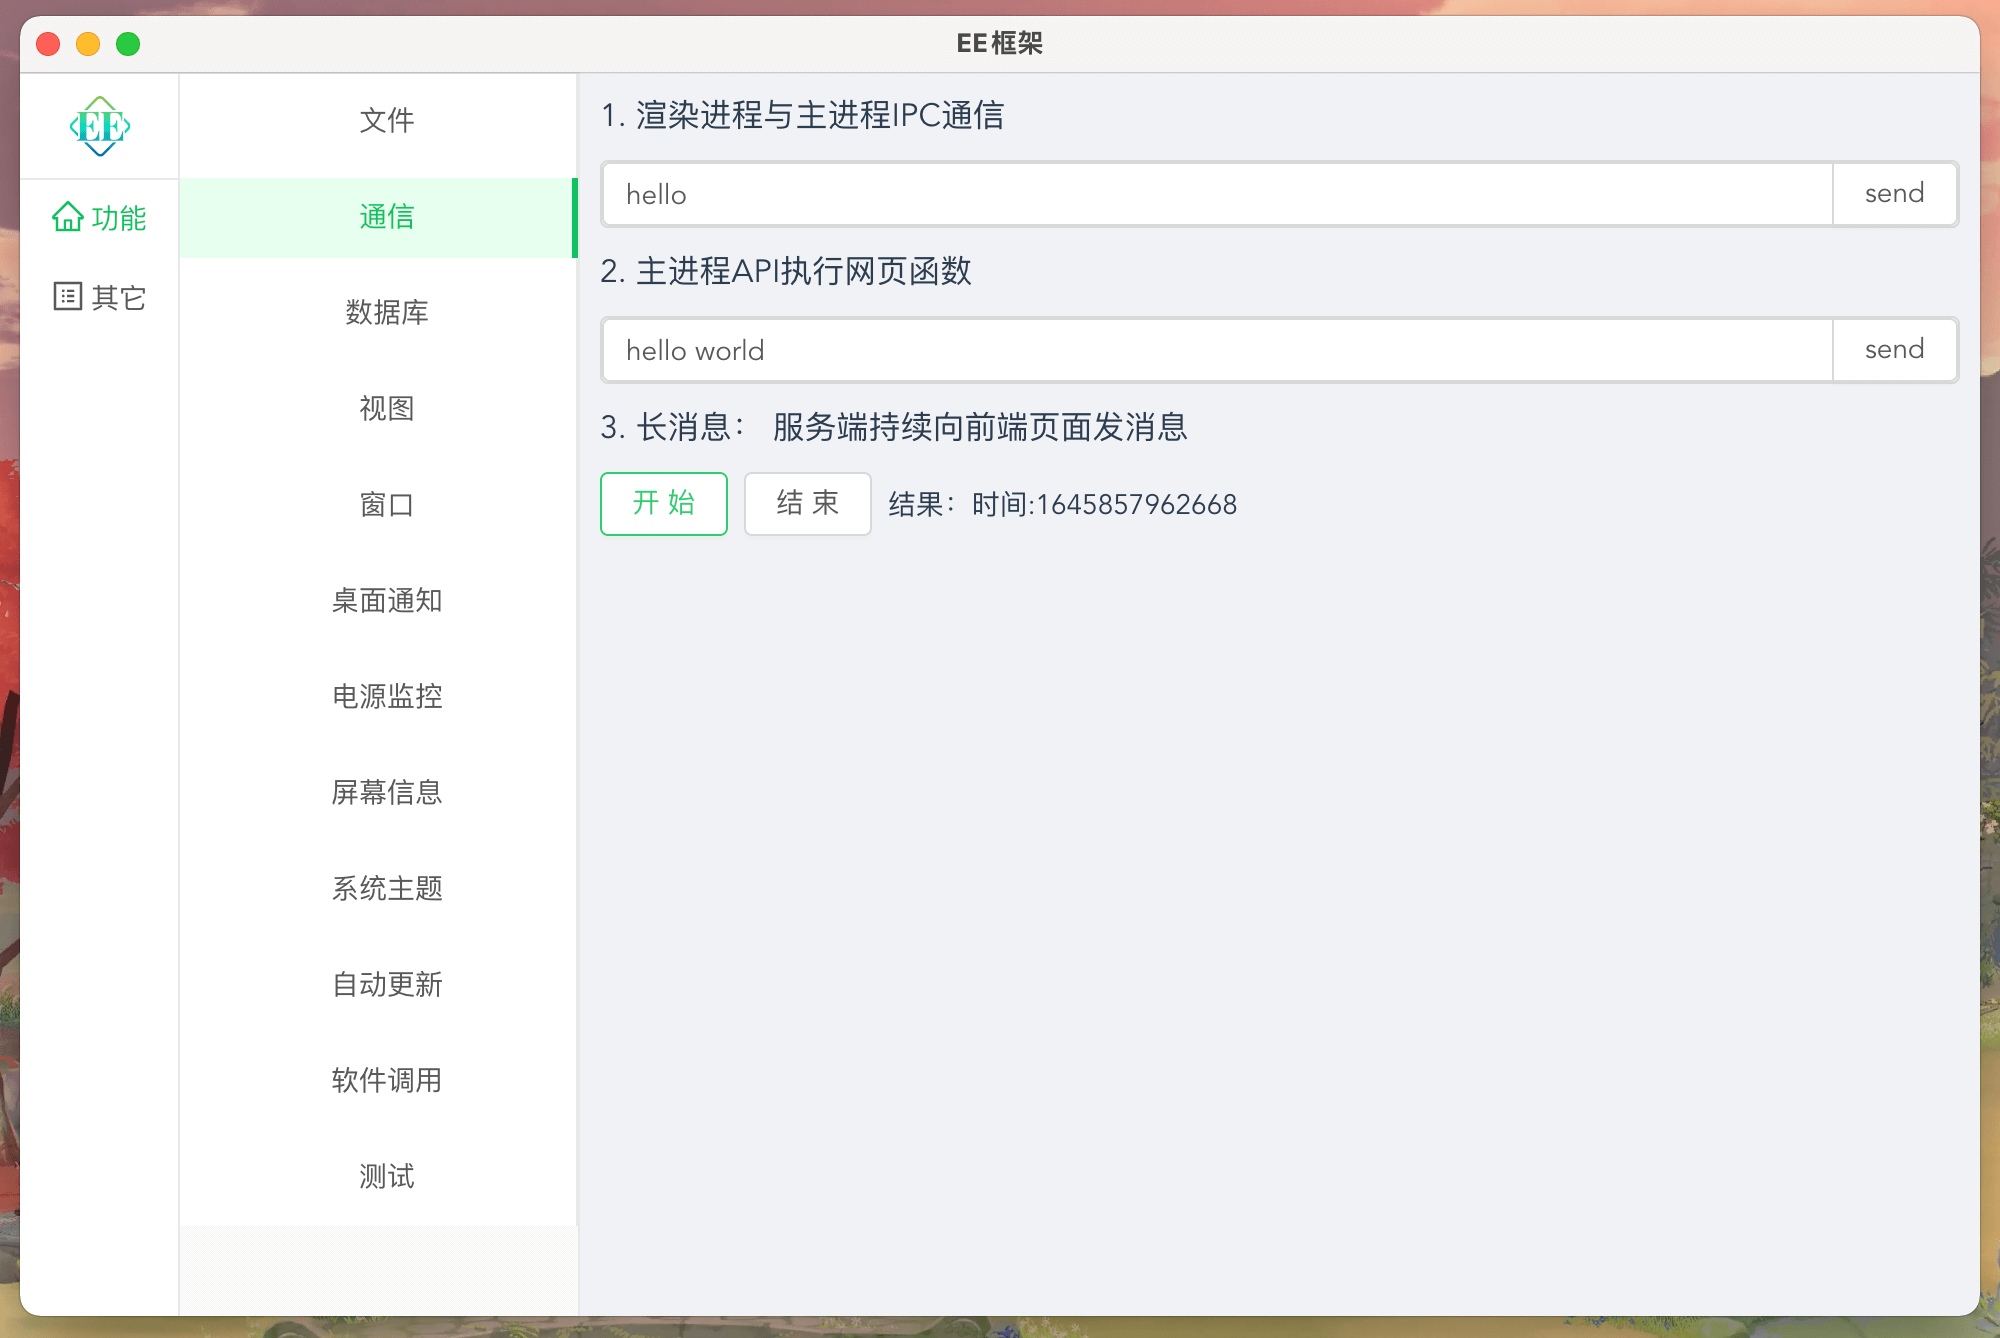This screenshot has width=2000, height=1338.
Task: Focus the hello world text field
Action: 1216,350
